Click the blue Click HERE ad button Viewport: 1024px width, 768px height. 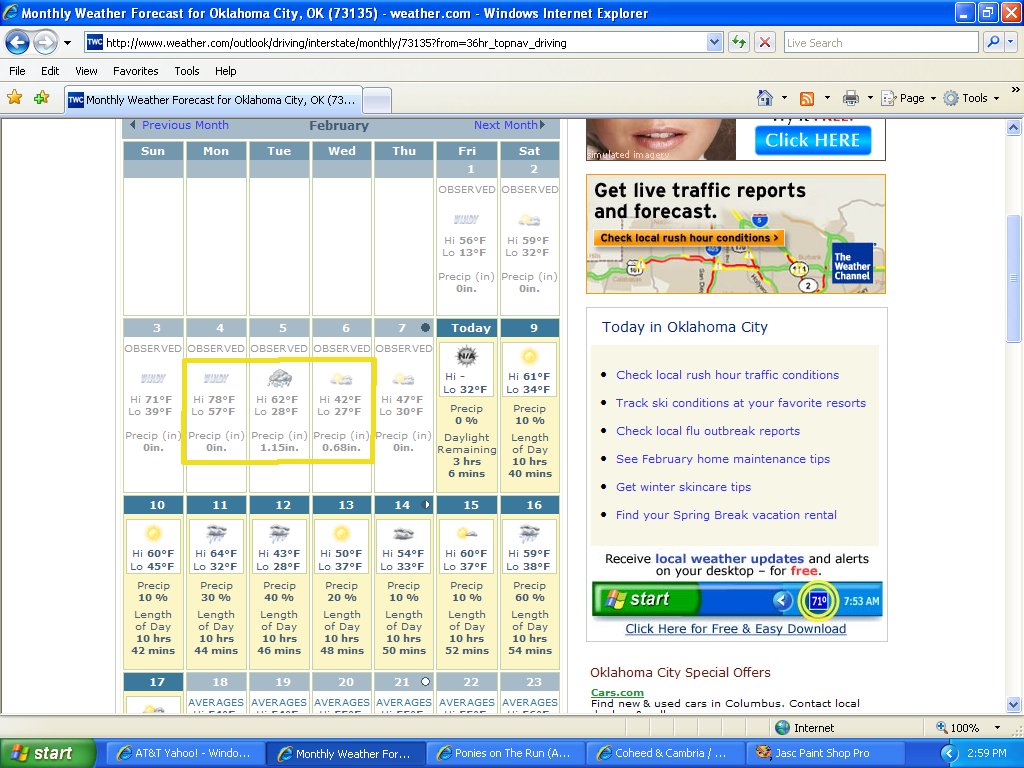point(812,141)
